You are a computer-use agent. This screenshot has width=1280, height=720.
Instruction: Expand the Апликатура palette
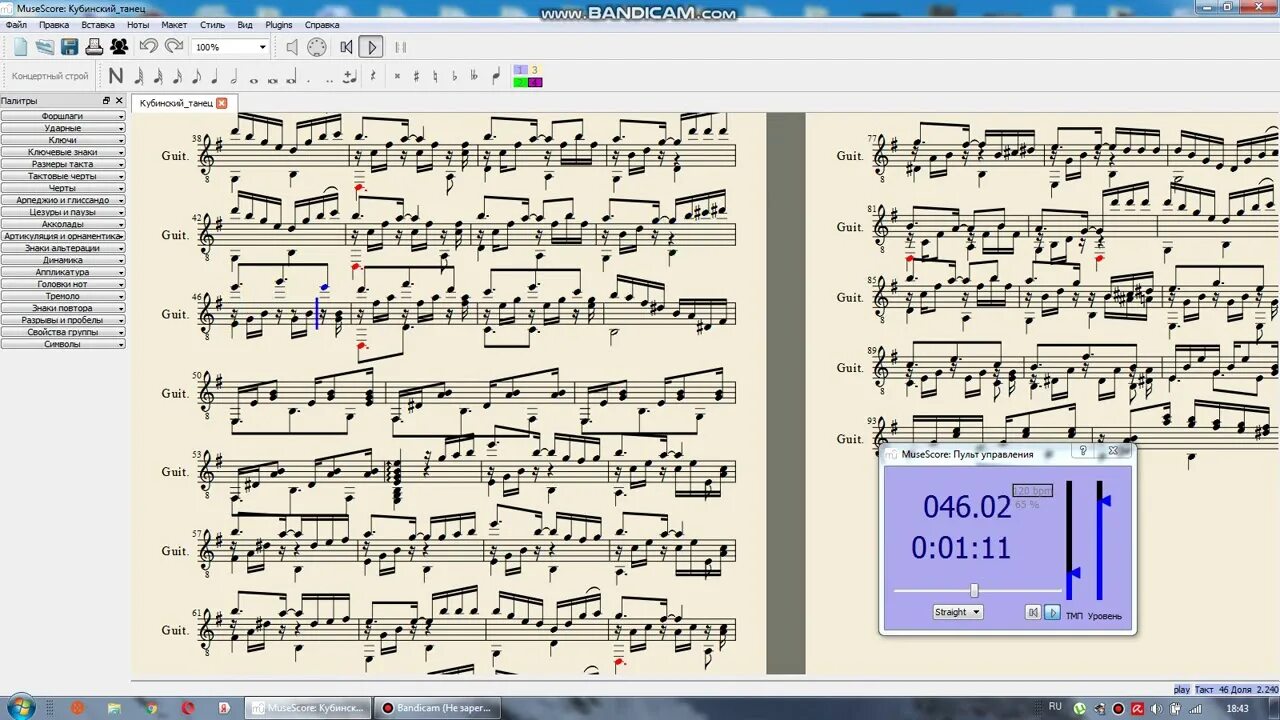(63, 272)
